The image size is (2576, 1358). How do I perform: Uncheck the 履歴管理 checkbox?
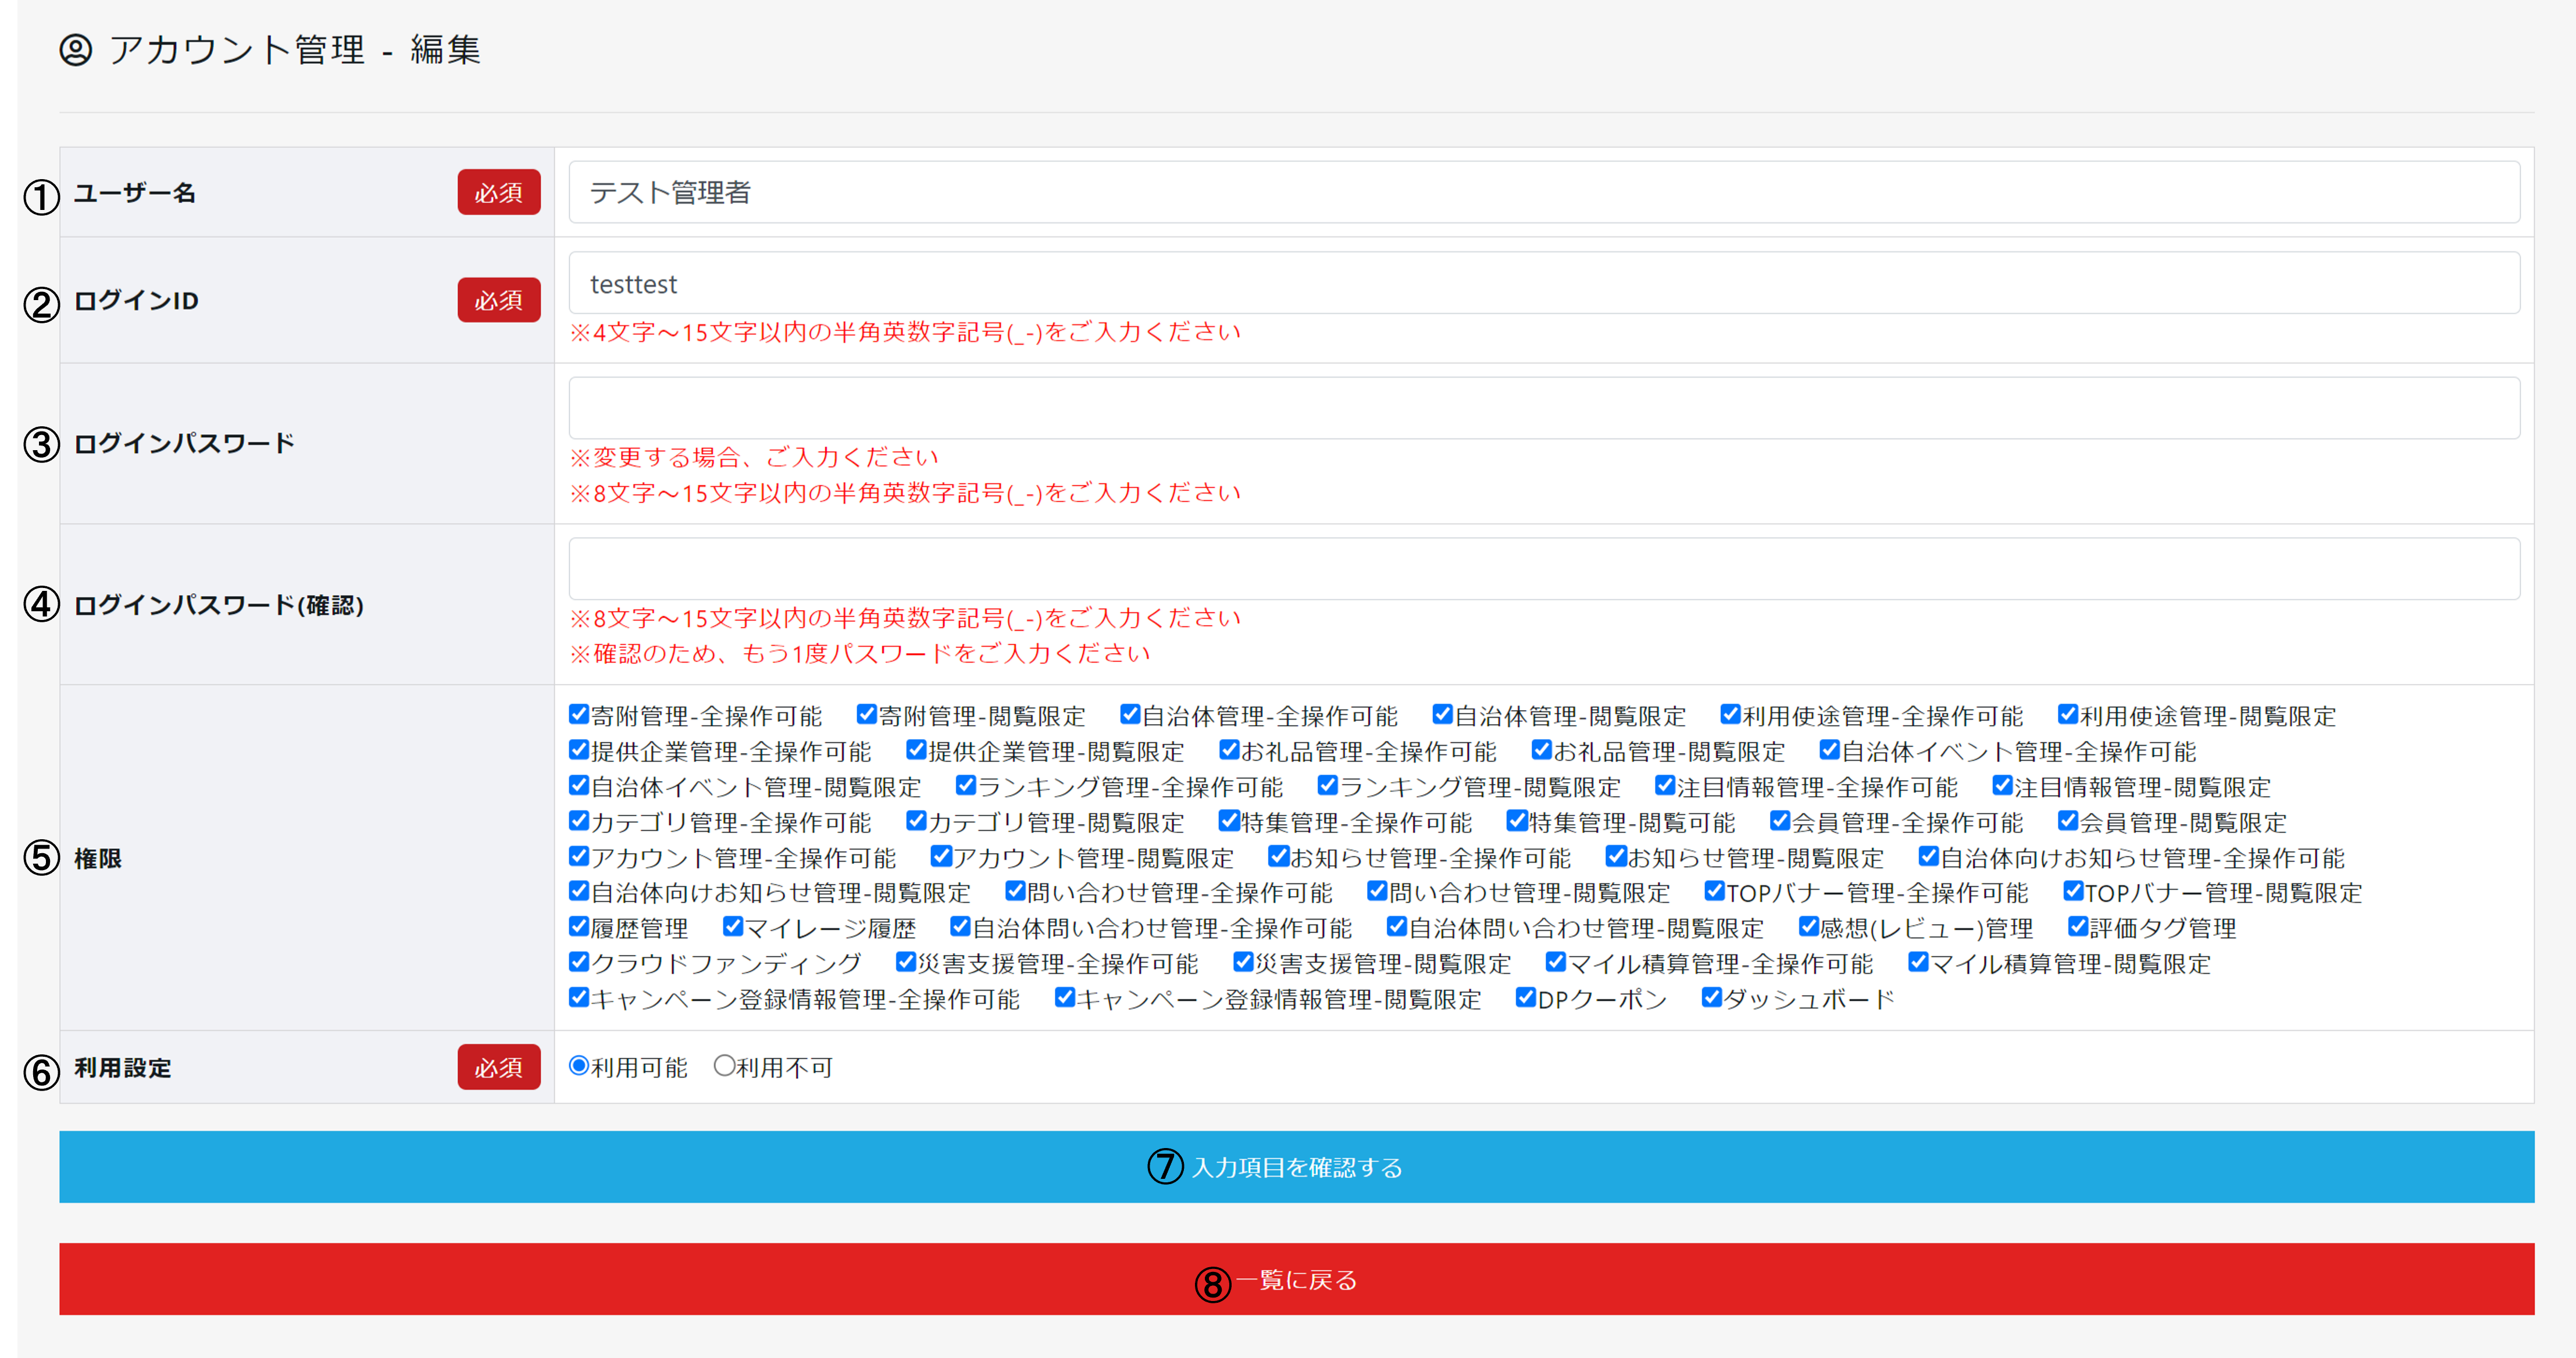point(578,926)
